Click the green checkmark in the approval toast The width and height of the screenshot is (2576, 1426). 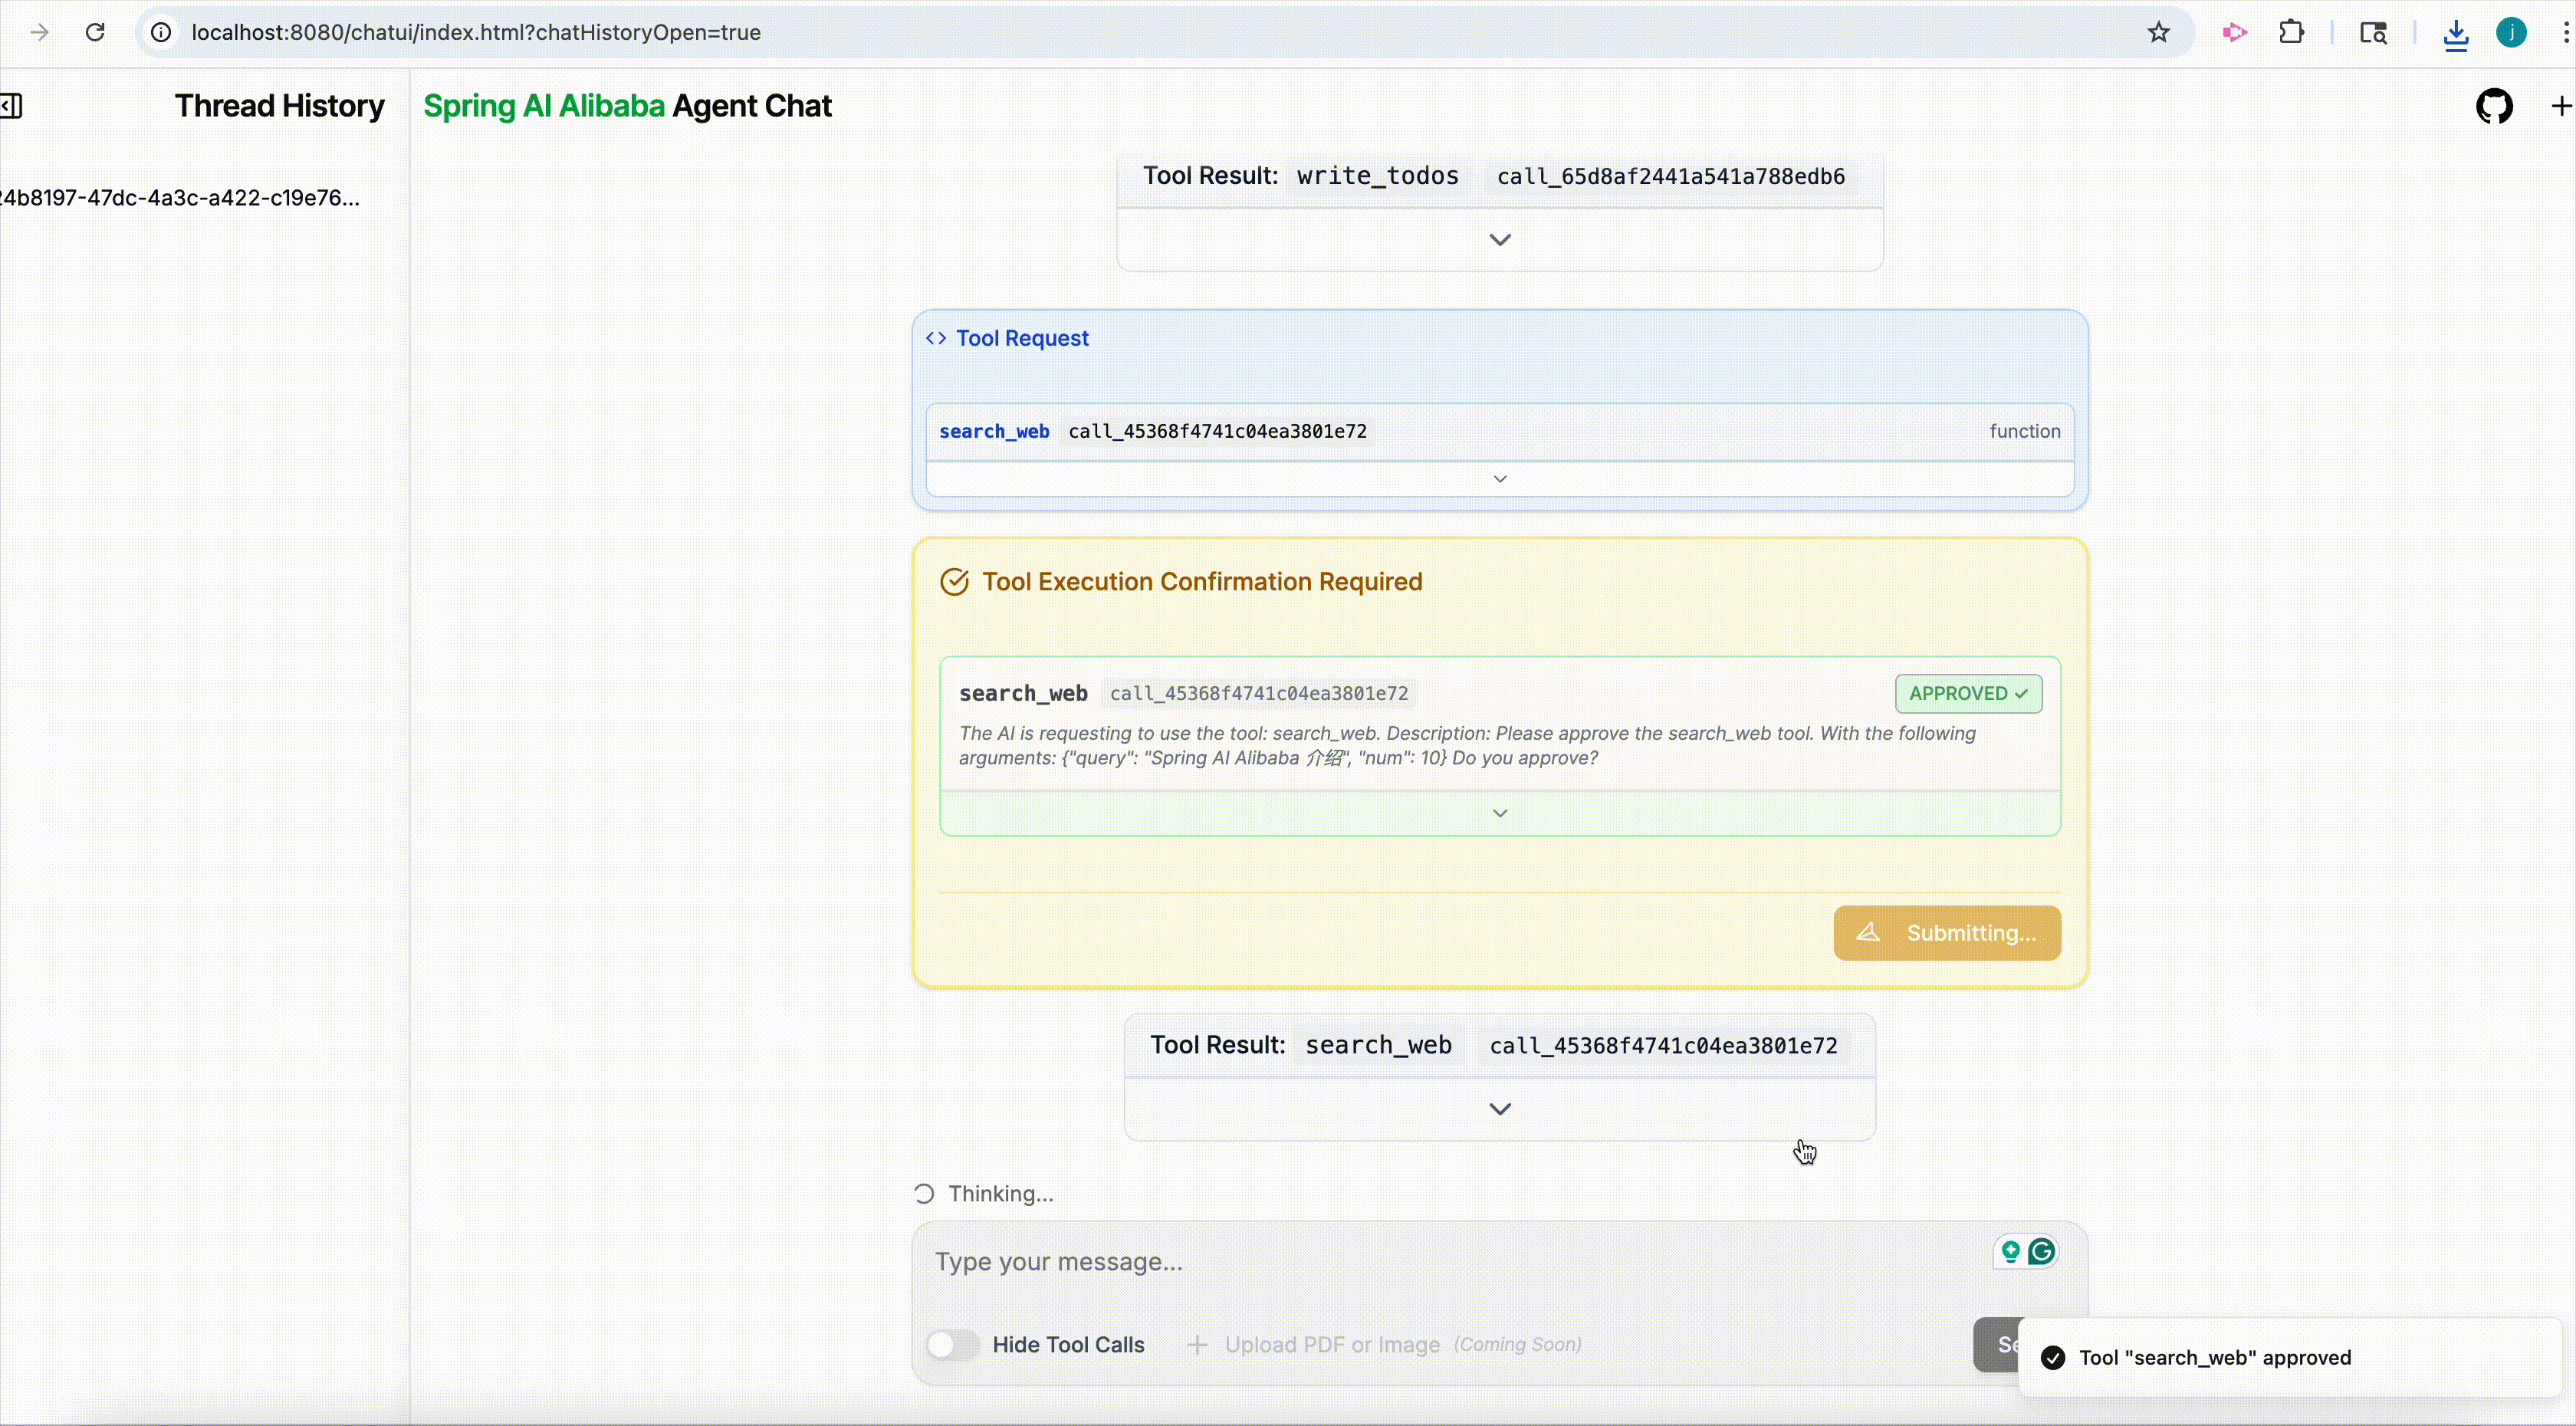(2052, 1357)
